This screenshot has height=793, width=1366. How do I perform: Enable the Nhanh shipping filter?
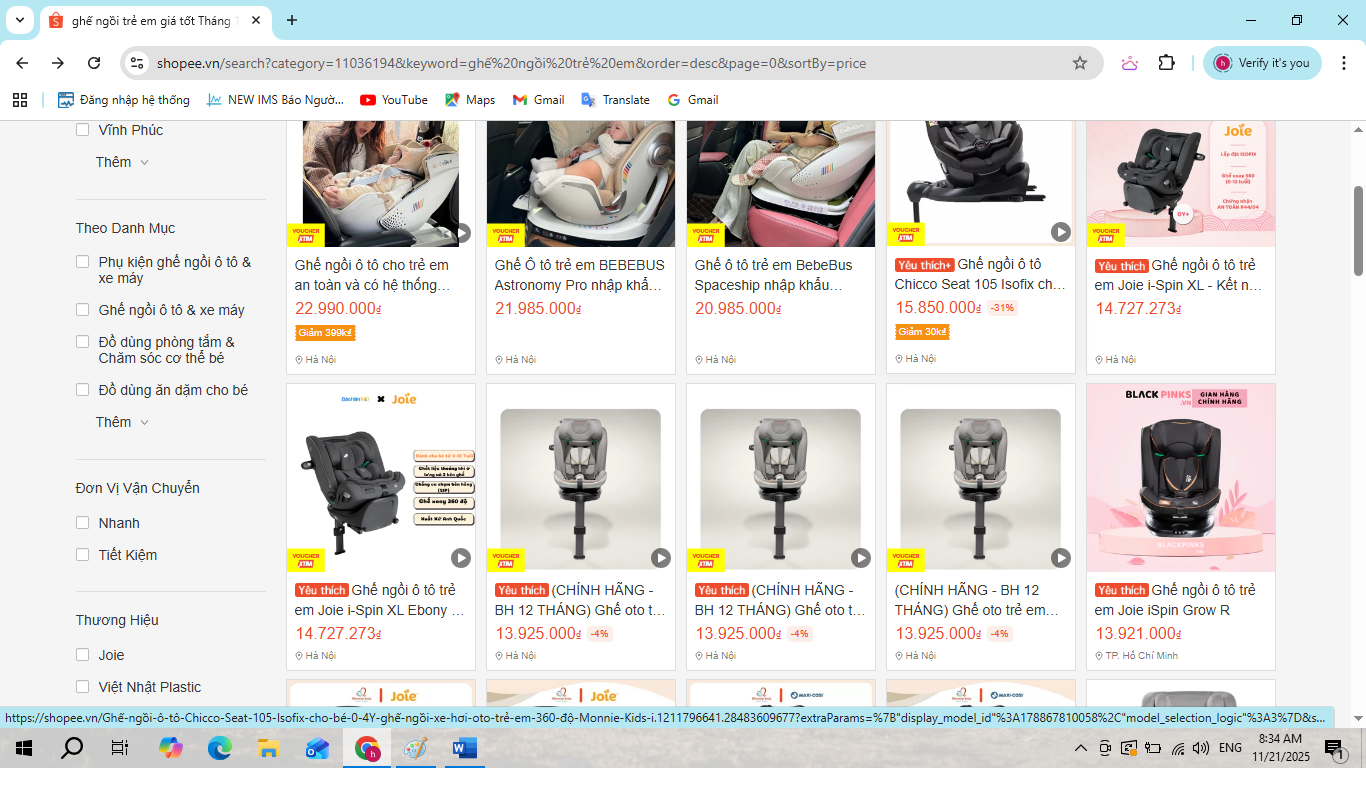pyautogui.click(x=83, y=523)
